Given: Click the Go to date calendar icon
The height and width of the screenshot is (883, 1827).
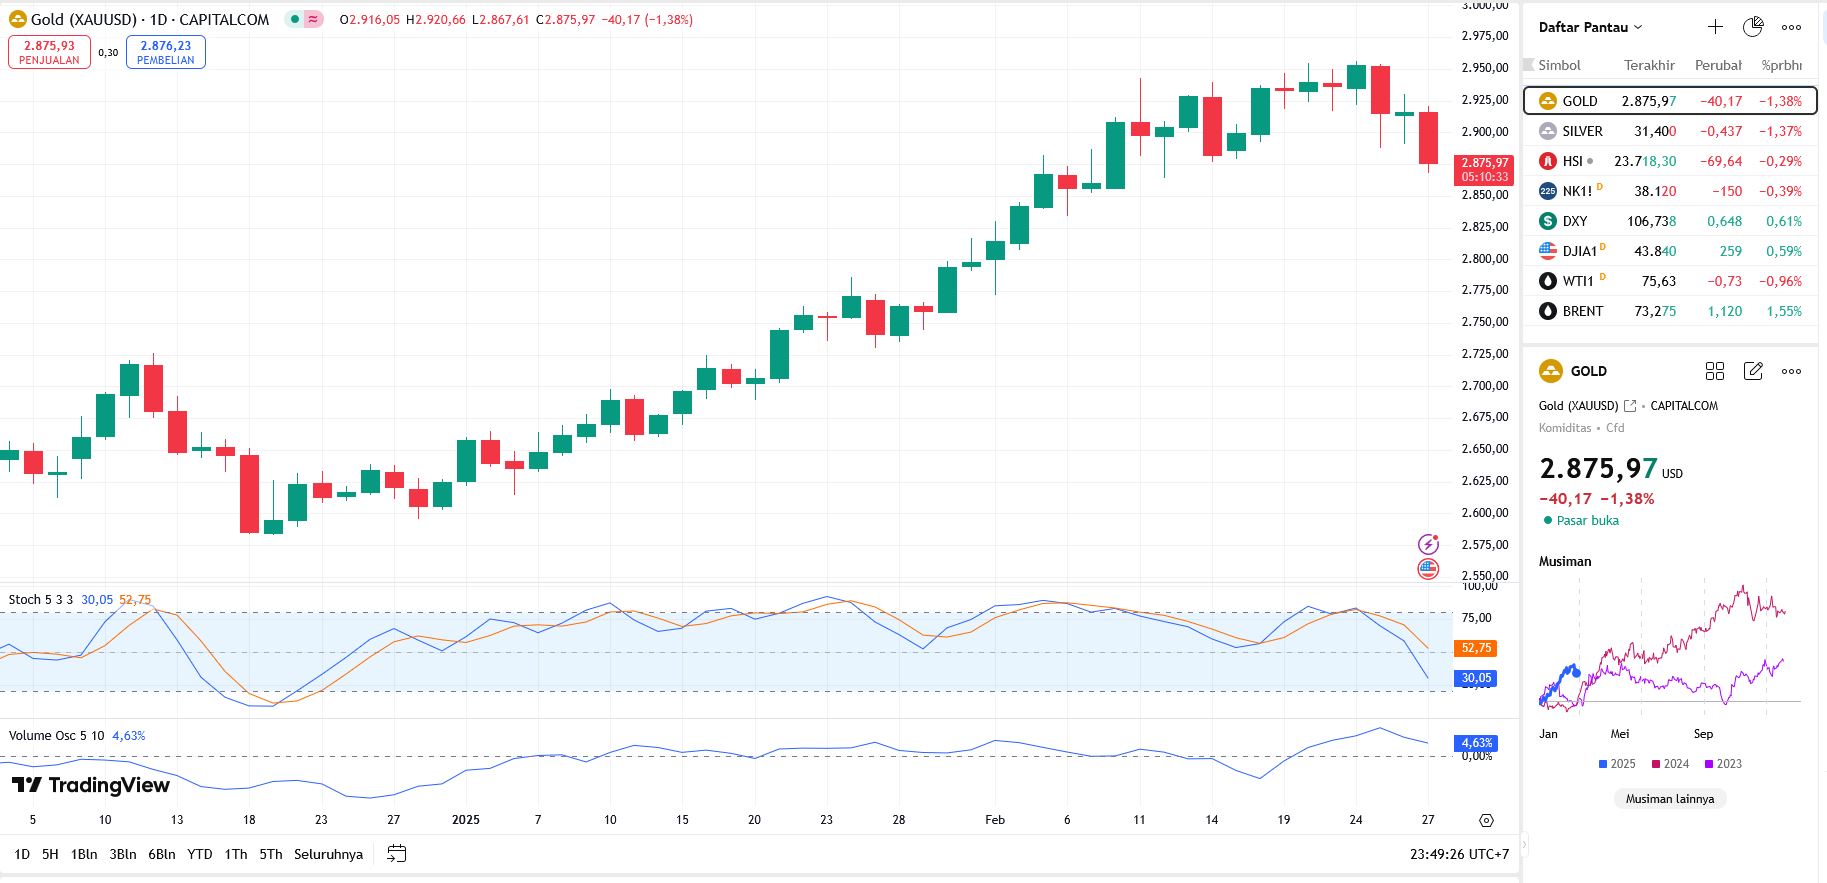Looking at the screenshot, I should click(397, 854).
